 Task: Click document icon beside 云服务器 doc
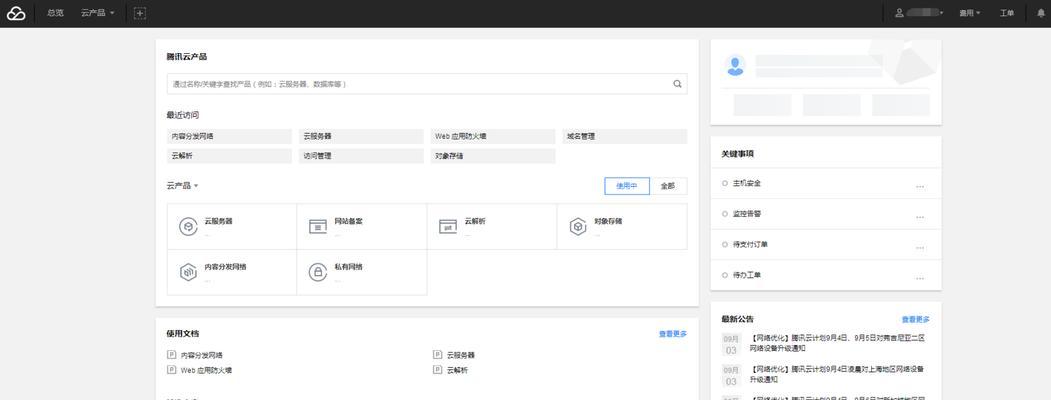click(x=438, y=355)
